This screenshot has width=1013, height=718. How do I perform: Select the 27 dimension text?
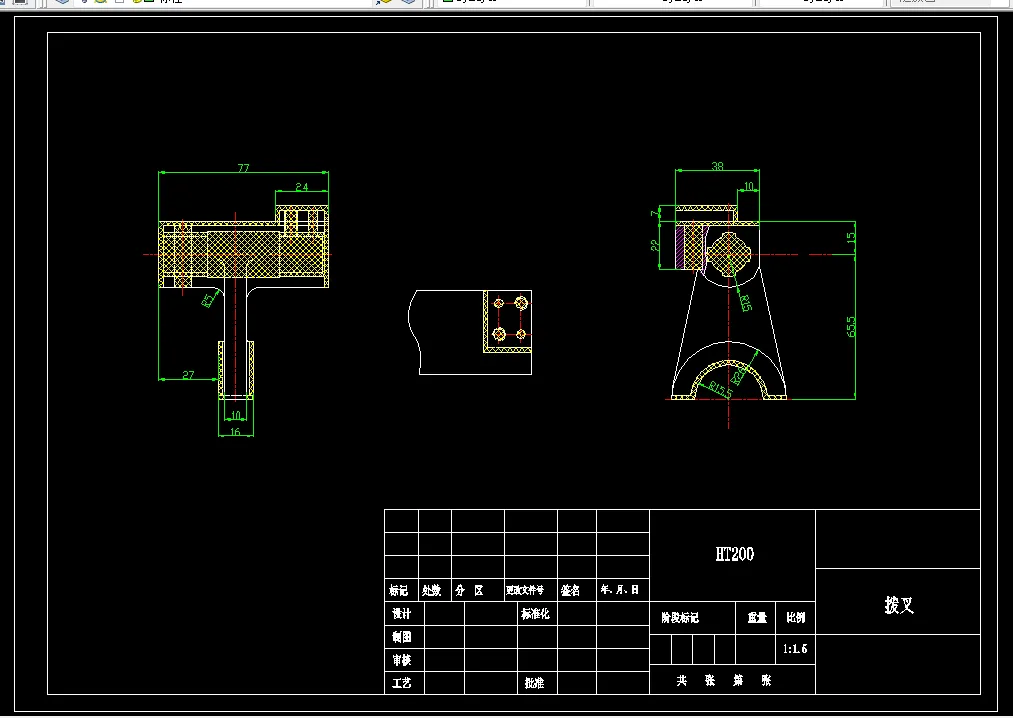click(x=188, y=375)
